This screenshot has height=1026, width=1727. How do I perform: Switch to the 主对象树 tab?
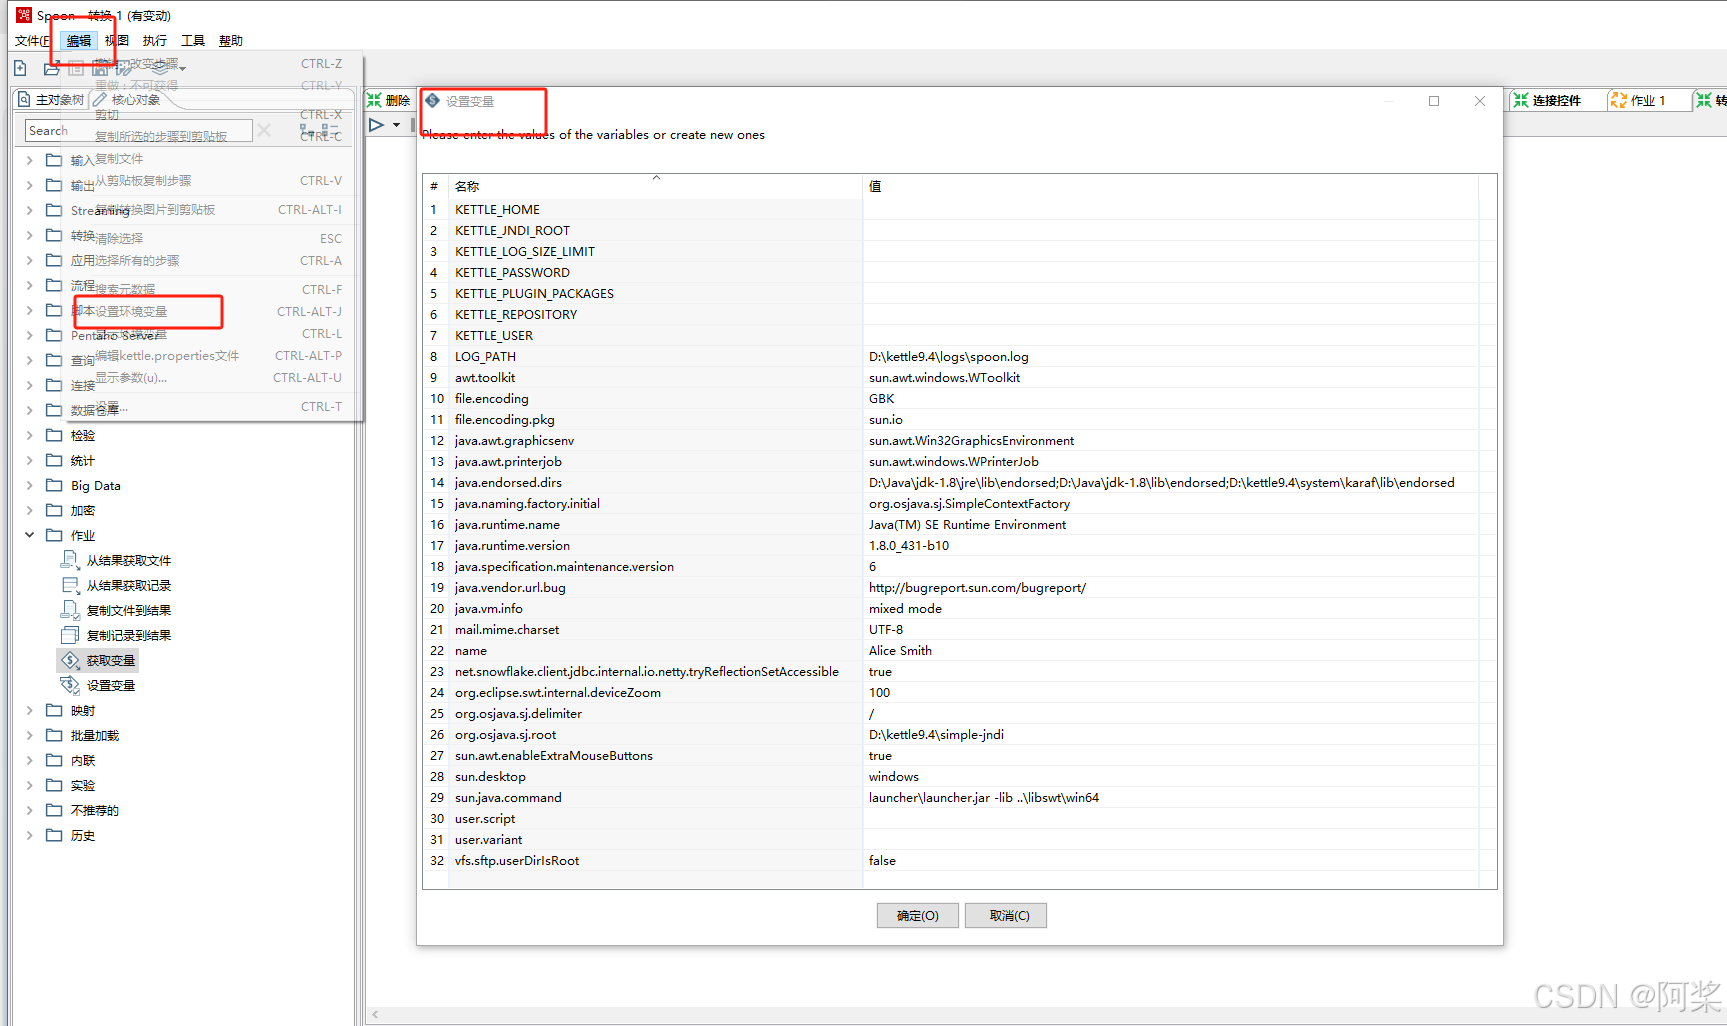coord(51,100)
